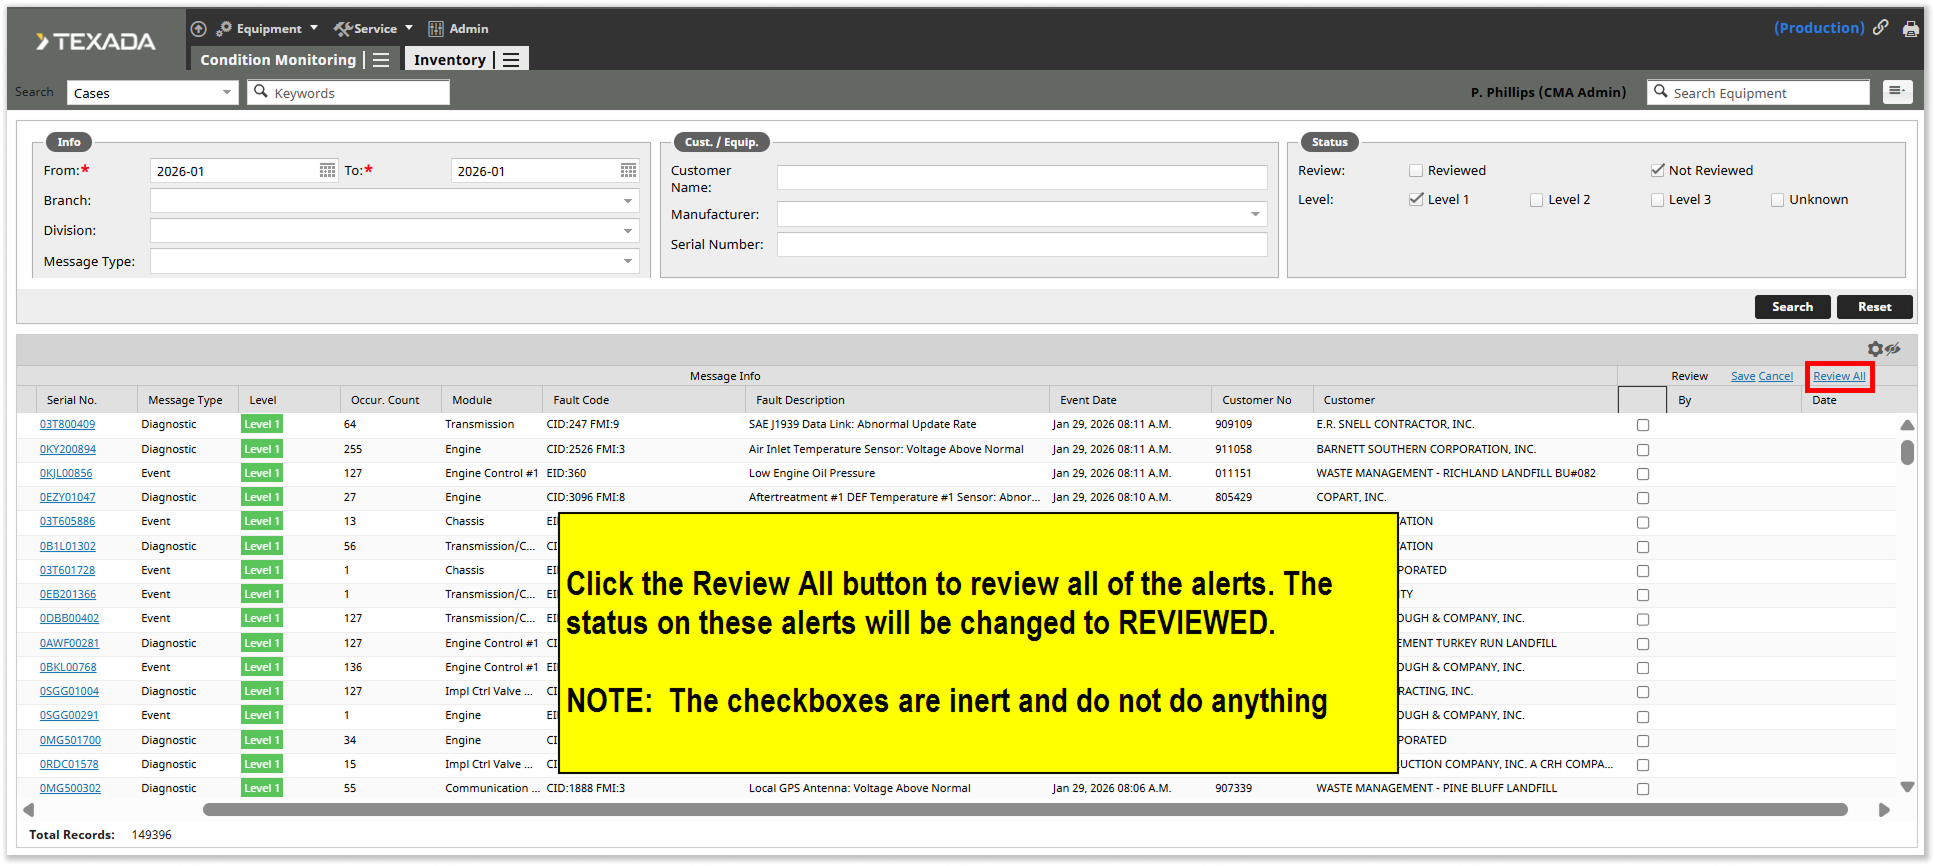Open the Message Type dropdown

click(x=627, y=261)
